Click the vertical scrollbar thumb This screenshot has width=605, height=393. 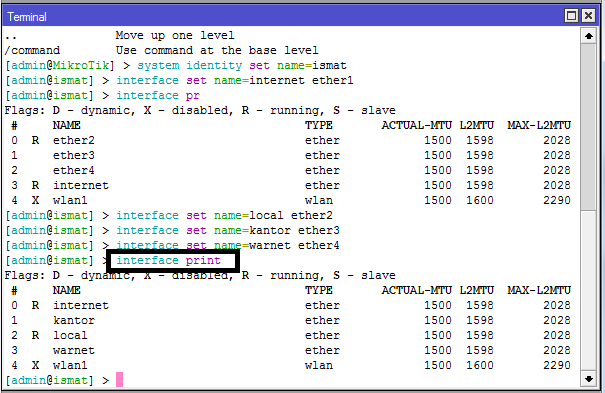588,127
